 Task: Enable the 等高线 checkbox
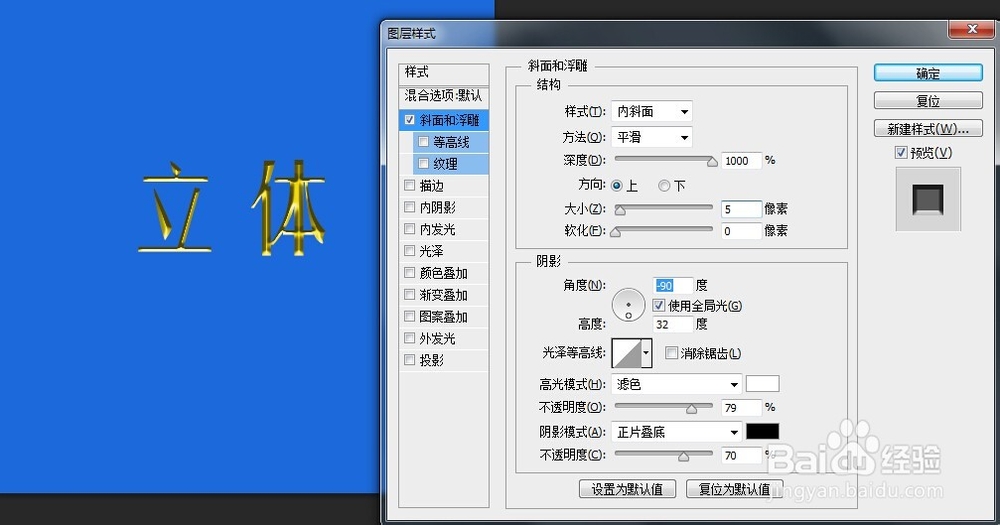423,142
